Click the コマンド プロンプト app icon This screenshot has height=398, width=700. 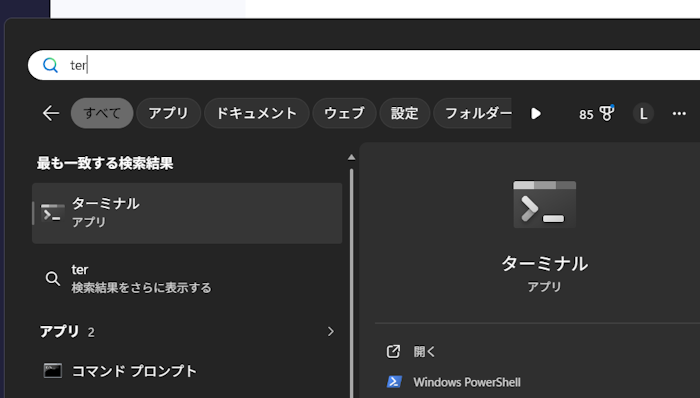[52, 371]
